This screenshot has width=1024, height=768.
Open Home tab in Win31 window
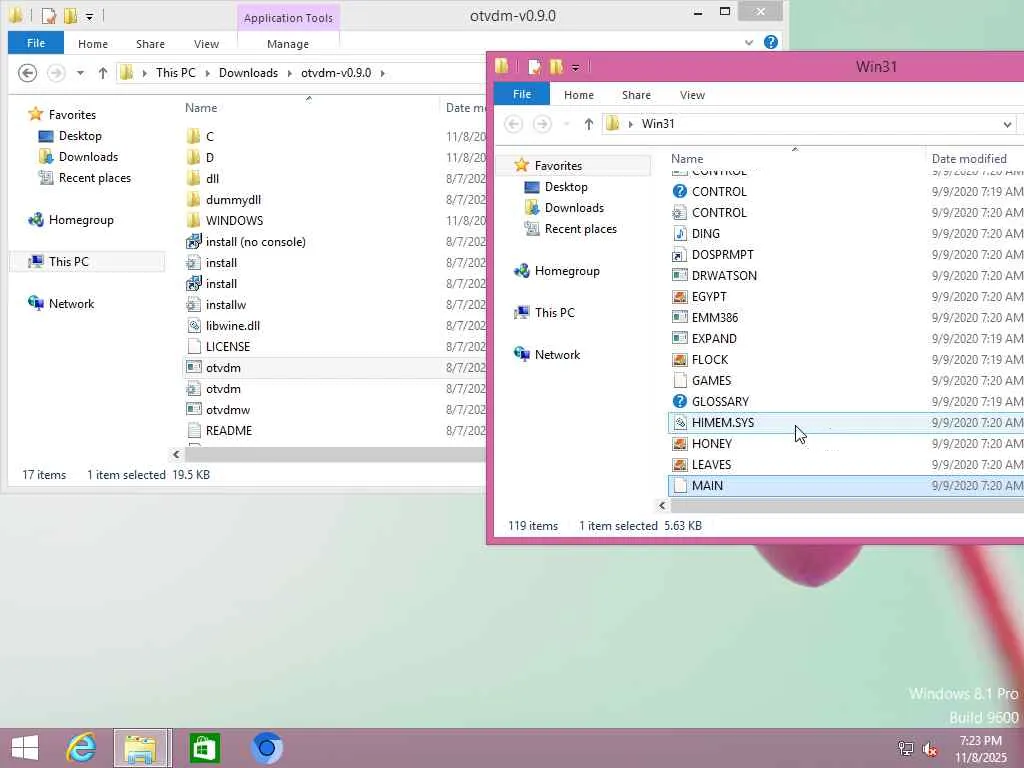point(579,95)
